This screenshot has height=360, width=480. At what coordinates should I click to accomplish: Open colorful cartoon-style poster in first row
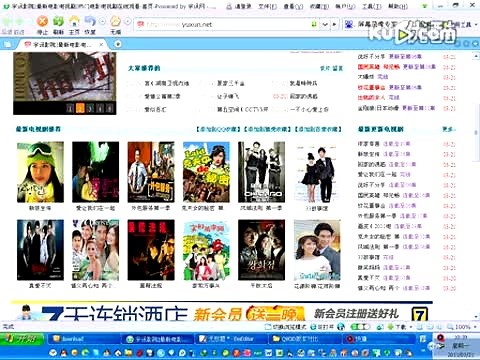click(x=206, y=172)
